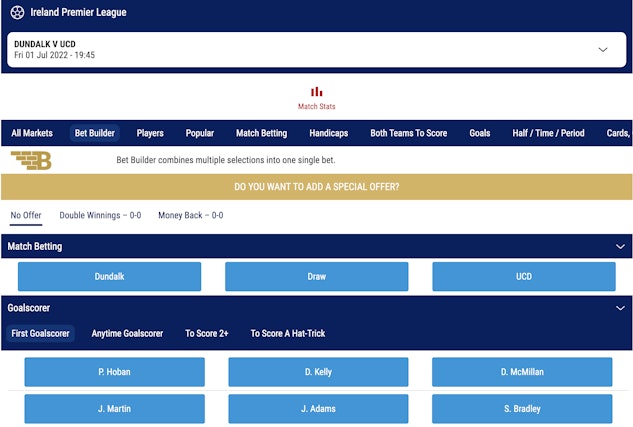
Task: Switch to the All Markets tab
Action: [x=32, y=133]
